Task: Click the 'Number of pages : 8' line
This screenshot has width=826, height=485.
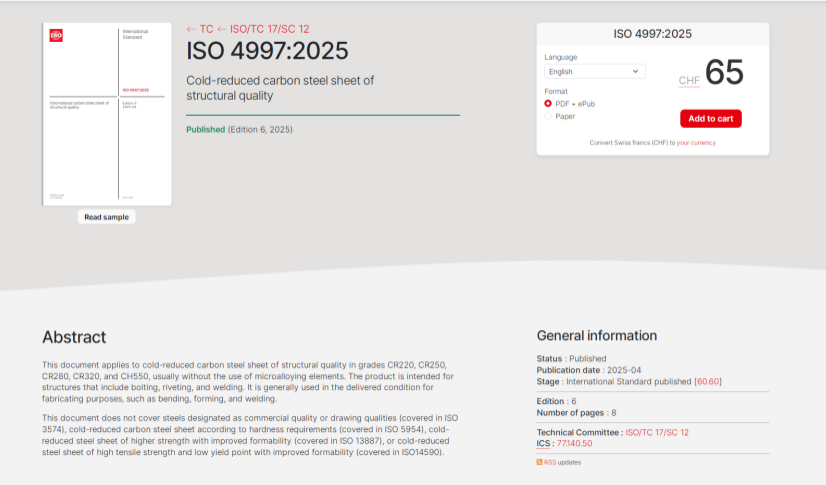Action: [x=576, y=412]
